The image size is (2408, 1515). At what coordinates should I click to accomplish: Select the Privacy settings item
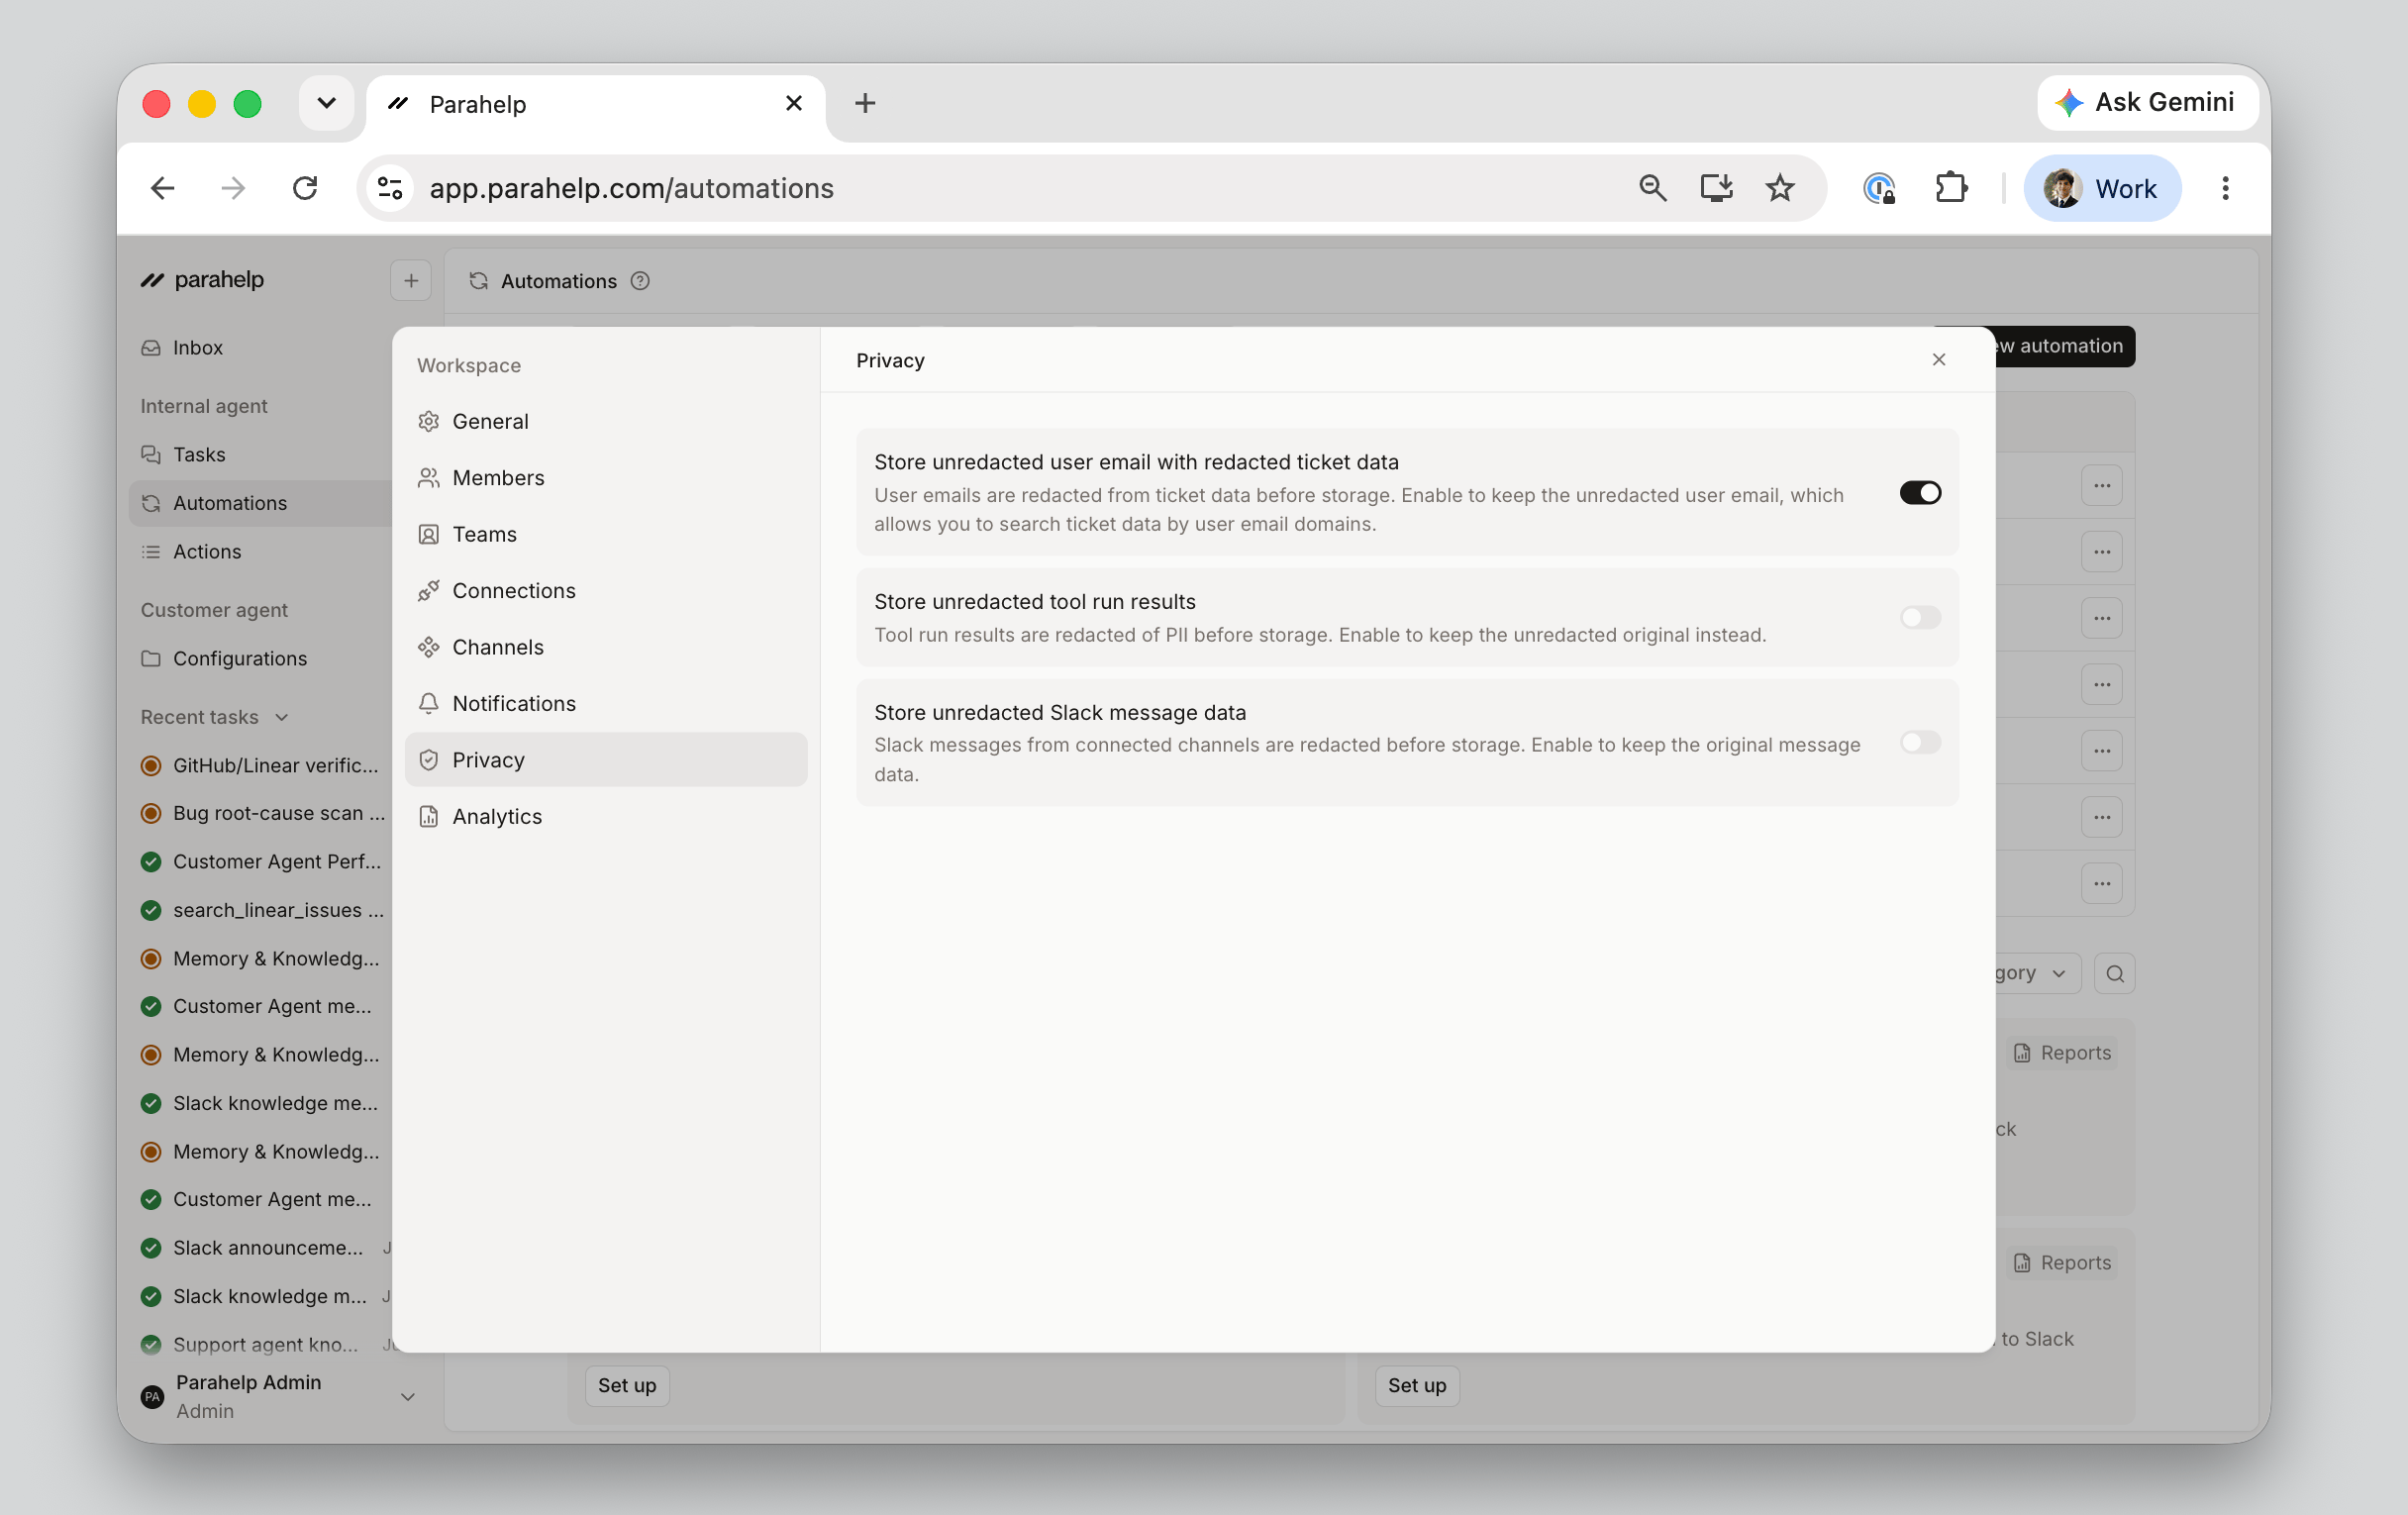pos(605,760)
